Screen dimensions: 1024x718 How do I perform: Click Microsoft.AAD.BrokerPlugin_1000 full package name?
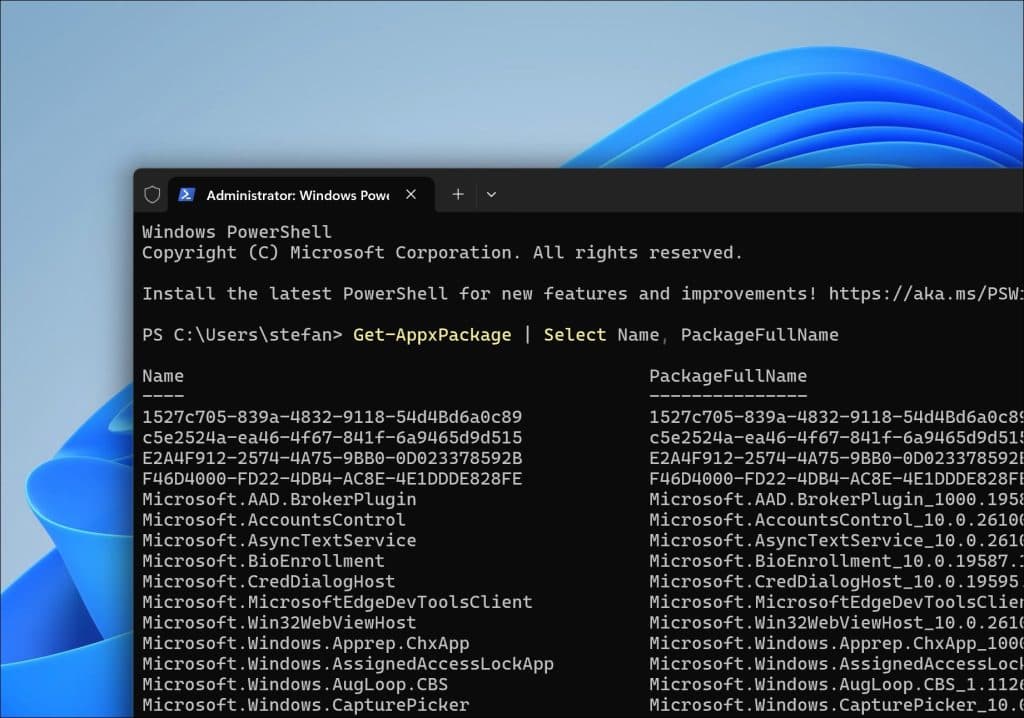pos(837,499)
